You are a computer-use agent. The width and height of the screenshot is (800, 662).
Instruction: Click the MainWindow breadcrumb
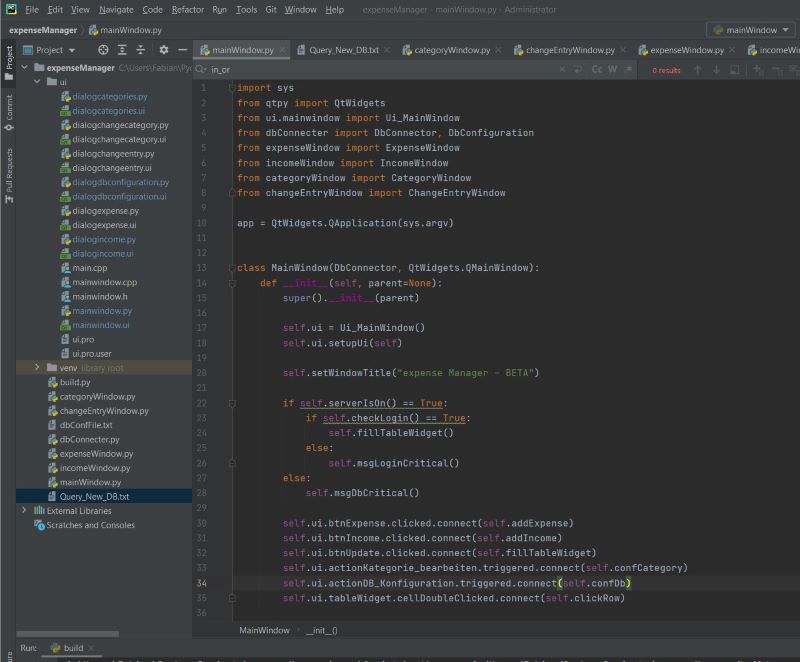coord(264,630)
